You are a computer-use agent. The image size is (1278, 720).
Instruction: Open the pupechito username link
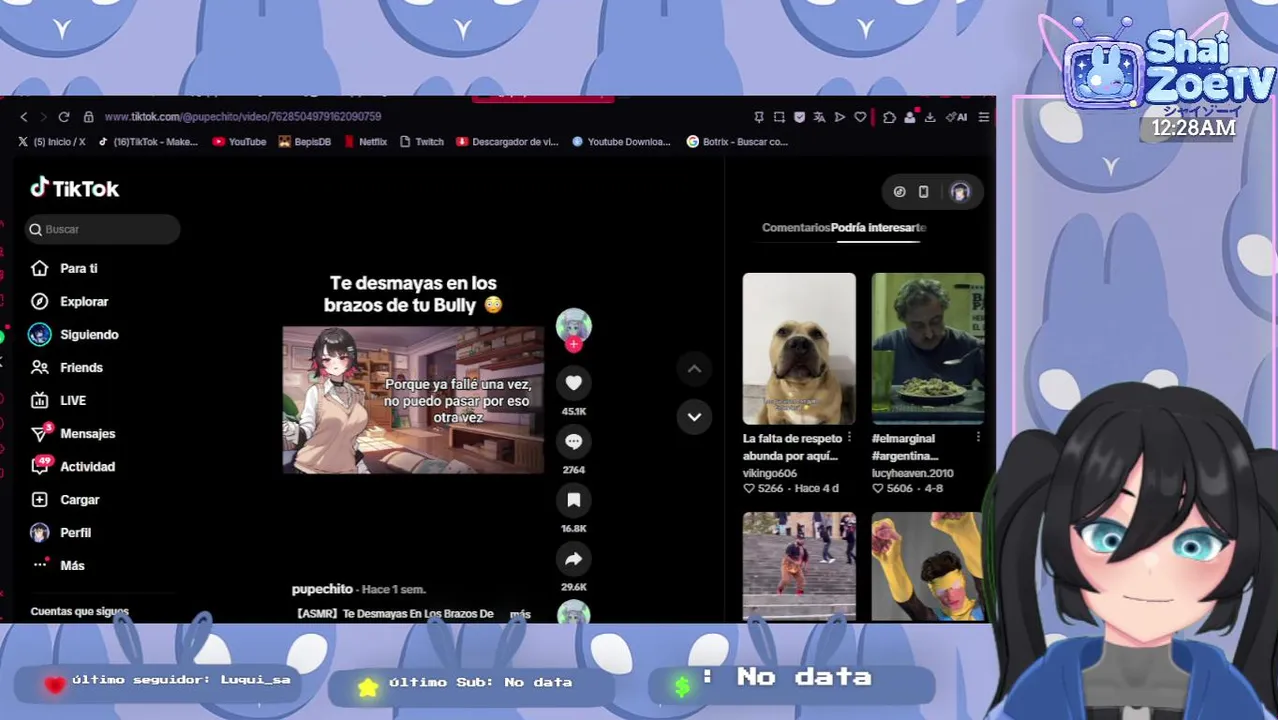point(322,589)
